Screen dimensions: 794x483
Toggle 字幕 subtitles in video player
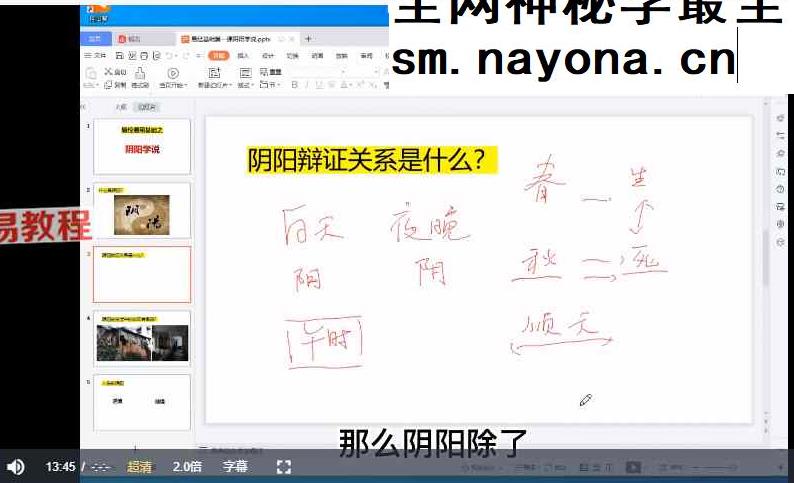point(235,466)
